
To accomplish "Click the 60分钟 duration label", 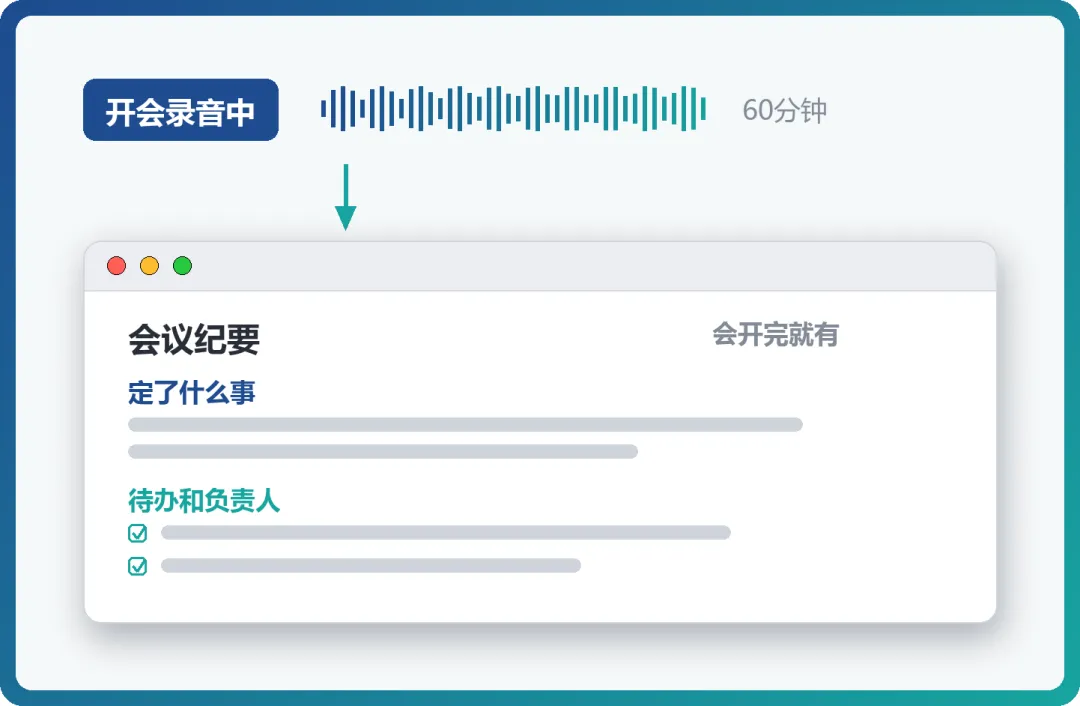I will (x=785, y=110).
